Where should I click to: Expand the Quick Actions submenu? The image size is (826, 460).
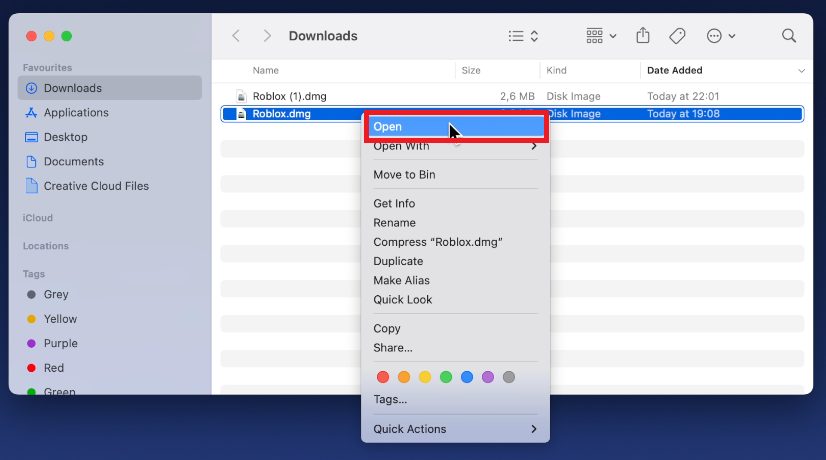(x=456, y=429)
